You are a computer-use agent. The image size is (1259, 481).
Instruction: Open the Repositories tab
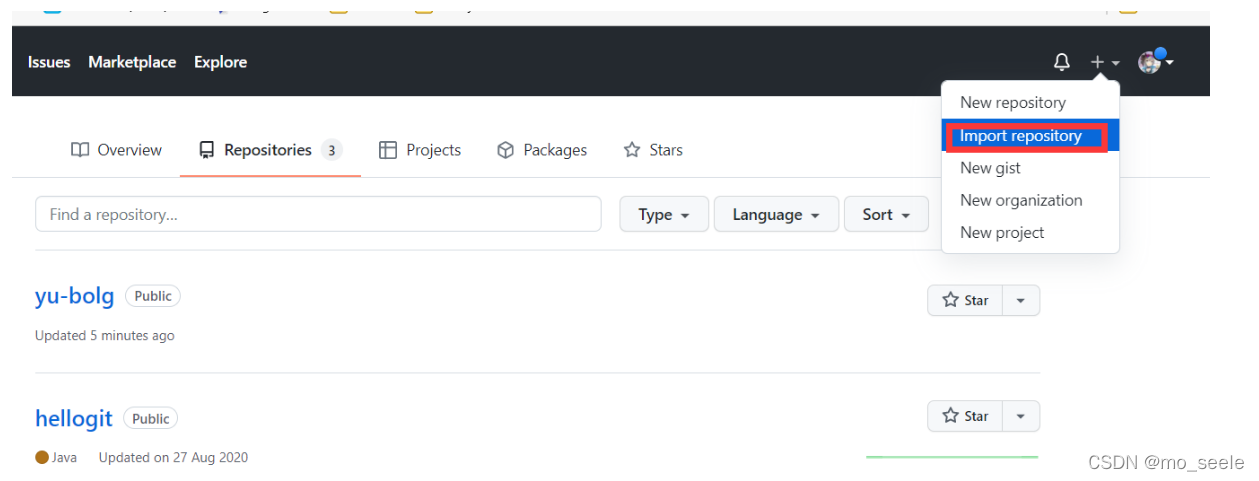click(270, 150)
